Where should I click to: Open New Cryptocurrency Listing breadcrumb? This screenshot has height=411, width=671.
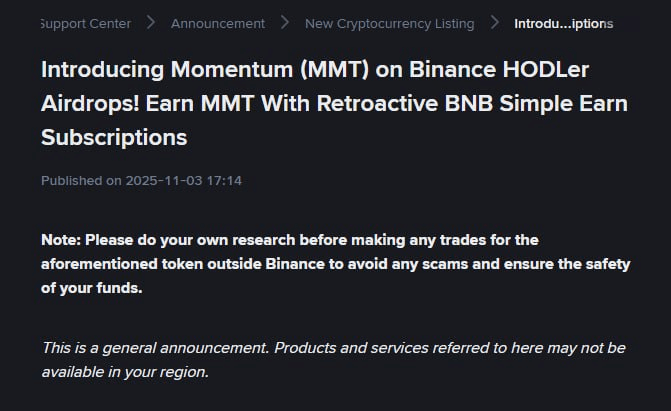click(389, 23)
